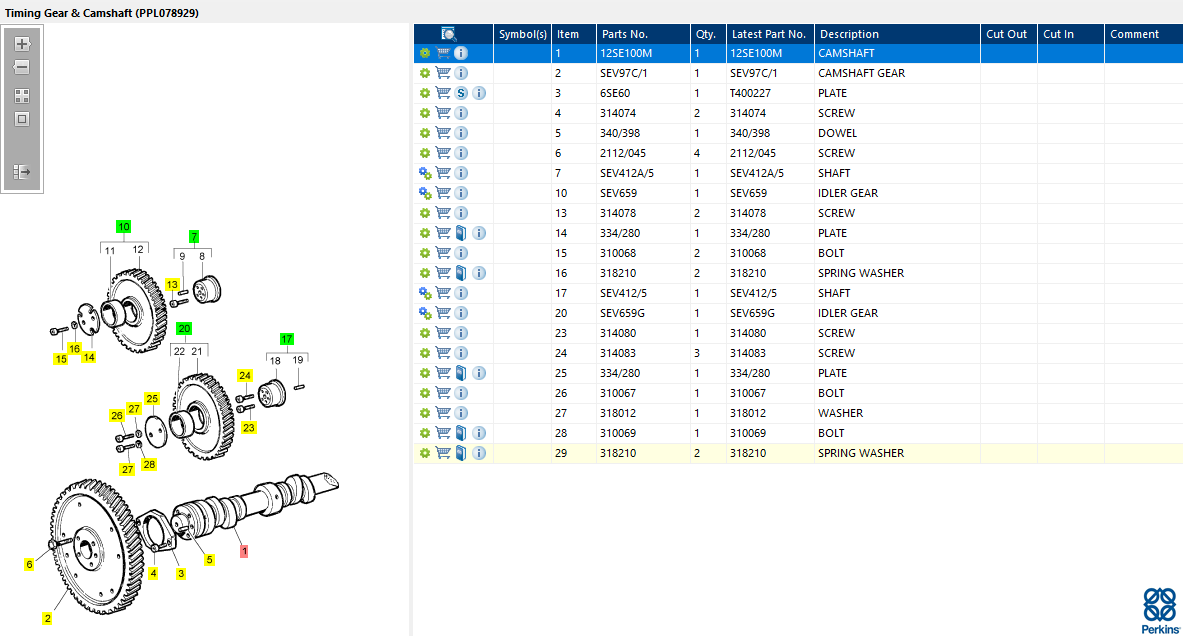
Task: Add SHAFT SEV412/5 to cart
Action: tap(443, 293)
